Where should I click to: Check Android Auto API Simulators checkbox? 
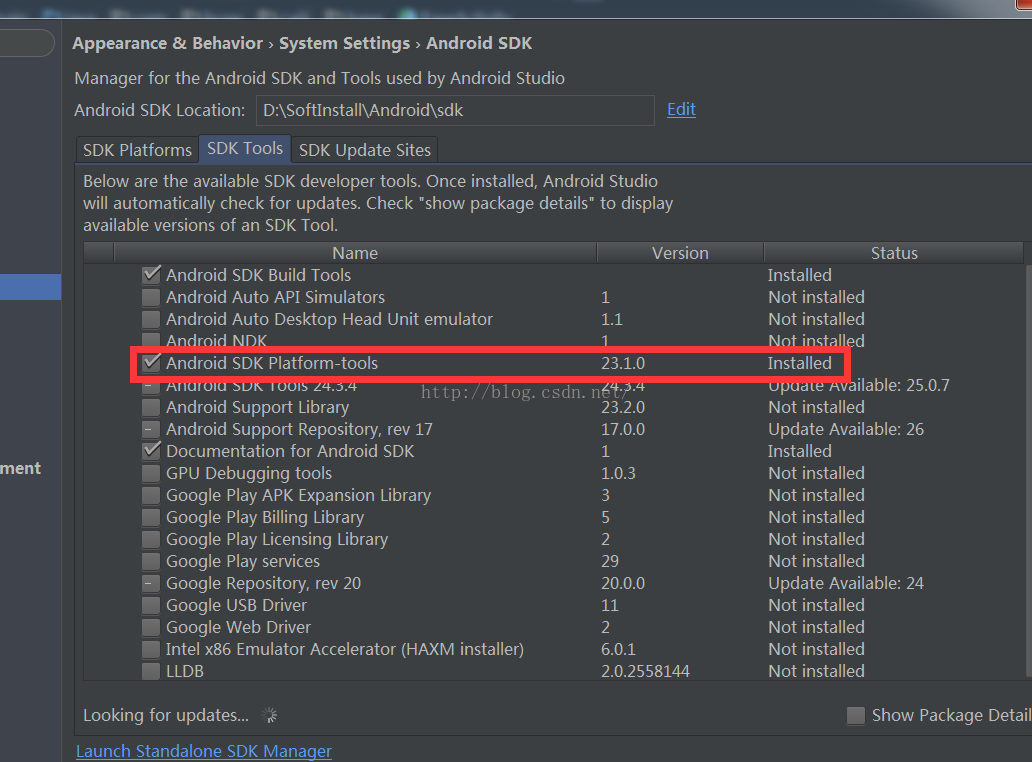click(x=151, y=297)
